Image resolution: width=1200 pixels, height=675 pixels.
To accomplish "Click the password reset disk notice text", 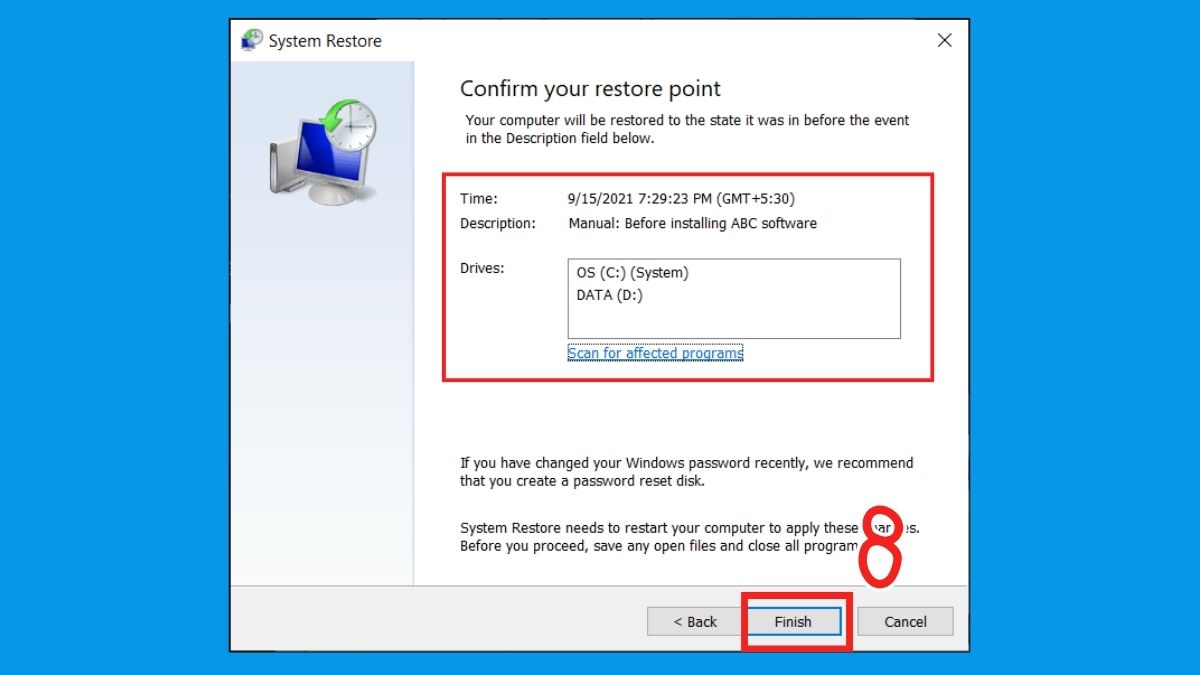I will pos(685,472).
